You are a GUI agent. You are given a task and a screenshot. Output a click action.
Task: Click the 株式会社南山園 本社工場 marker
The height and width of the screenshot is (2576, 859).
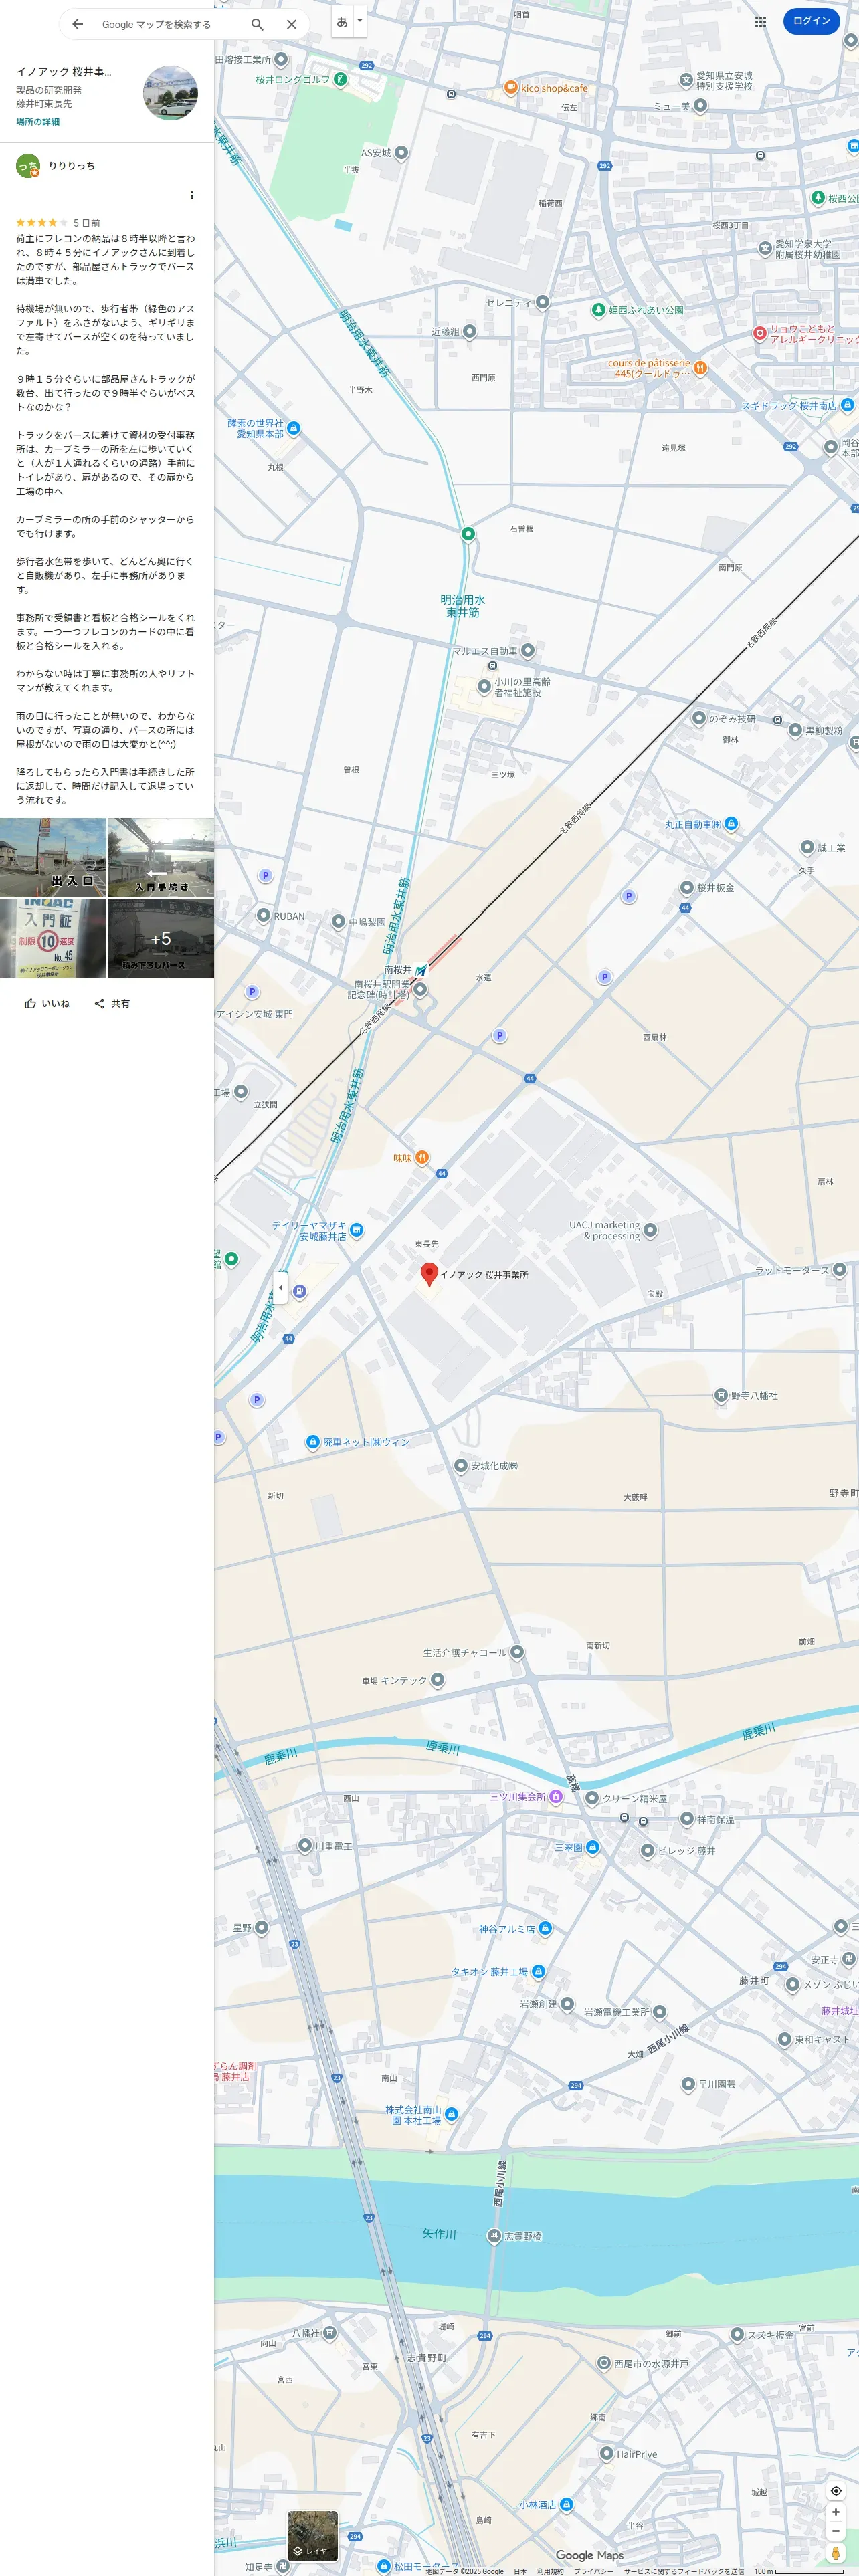[451, 2114]
